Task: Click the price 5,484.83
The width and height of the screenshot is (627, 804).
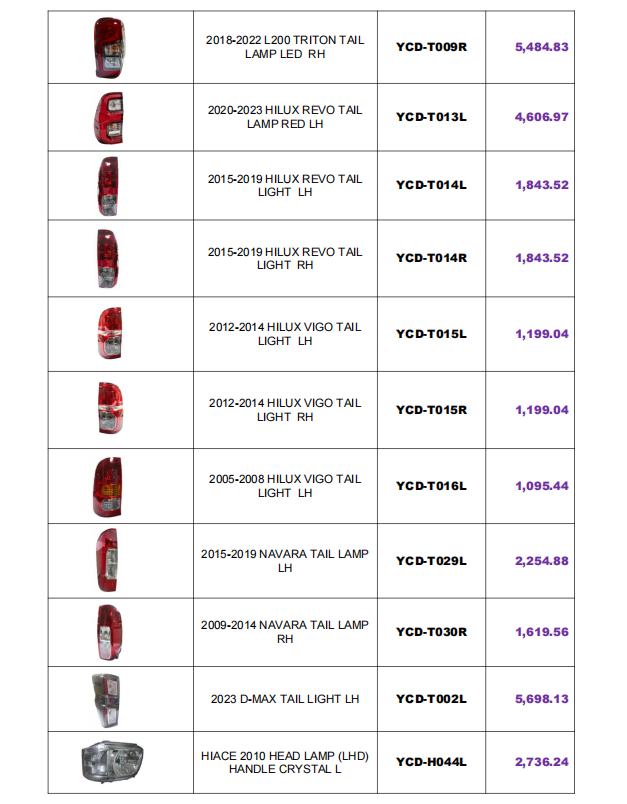Action: coord(542,47)
